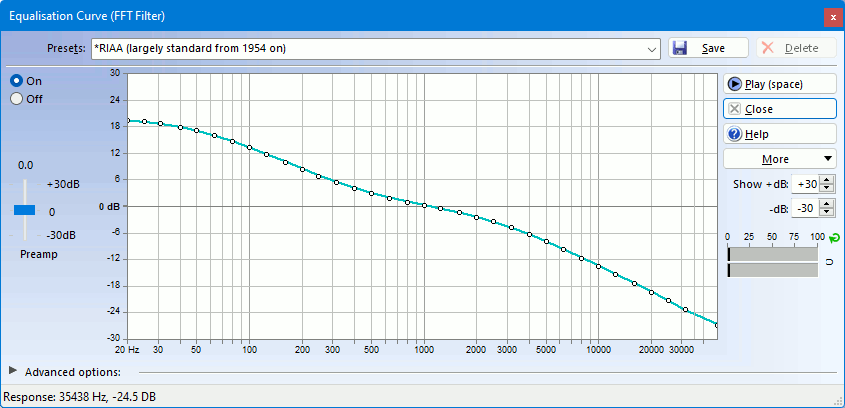The image size is (845, 408).
Task: Click the 0.0 preamp value readout
Action: pyautogui.click(x=25, y=165)
